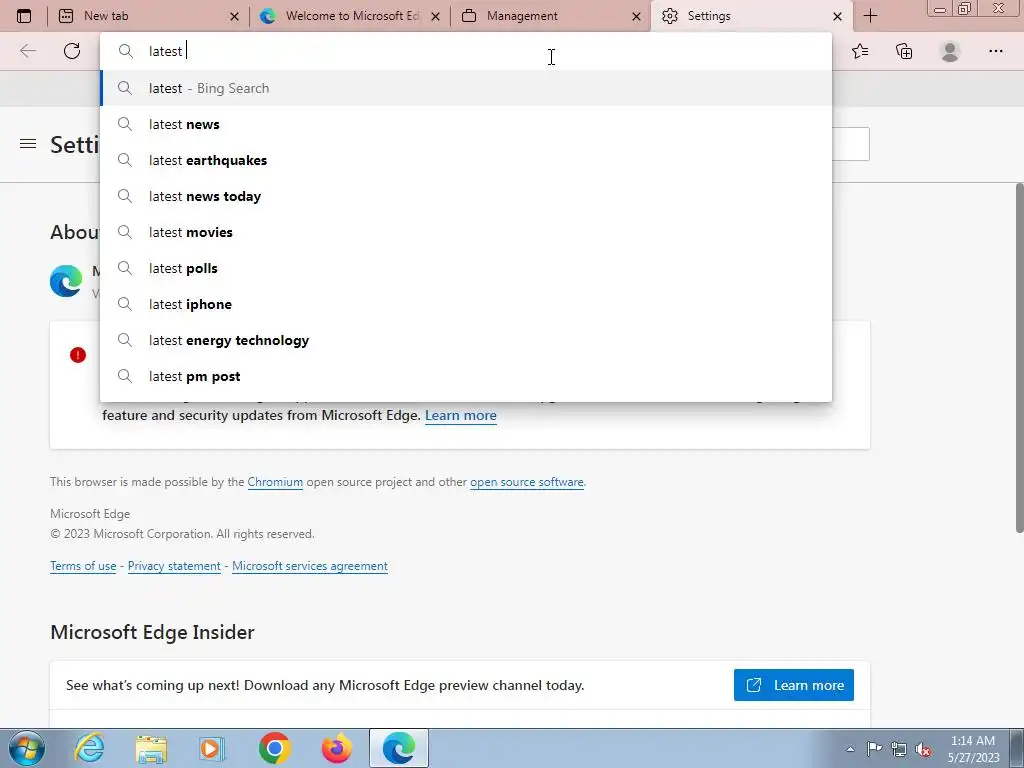Open the Collections icon
This screenshot has width=1024, height=768.
904,51
